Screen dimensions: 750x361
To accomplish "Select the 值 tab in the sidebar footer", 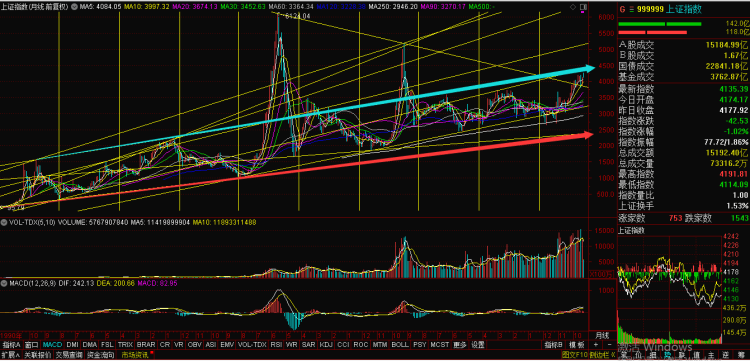I will [x=696, y=355].
